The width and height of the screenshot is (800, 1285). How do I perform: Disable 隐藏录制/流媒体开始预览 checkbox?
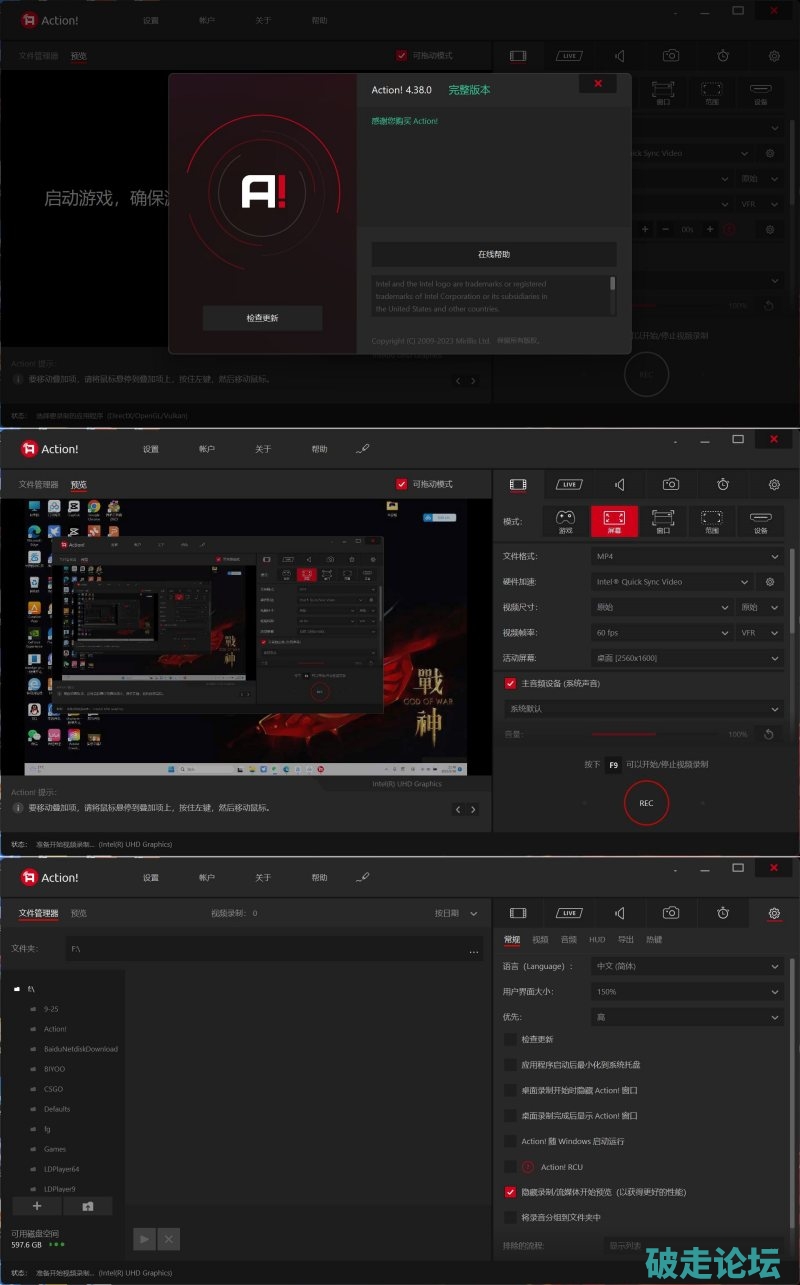point(511,1192)
